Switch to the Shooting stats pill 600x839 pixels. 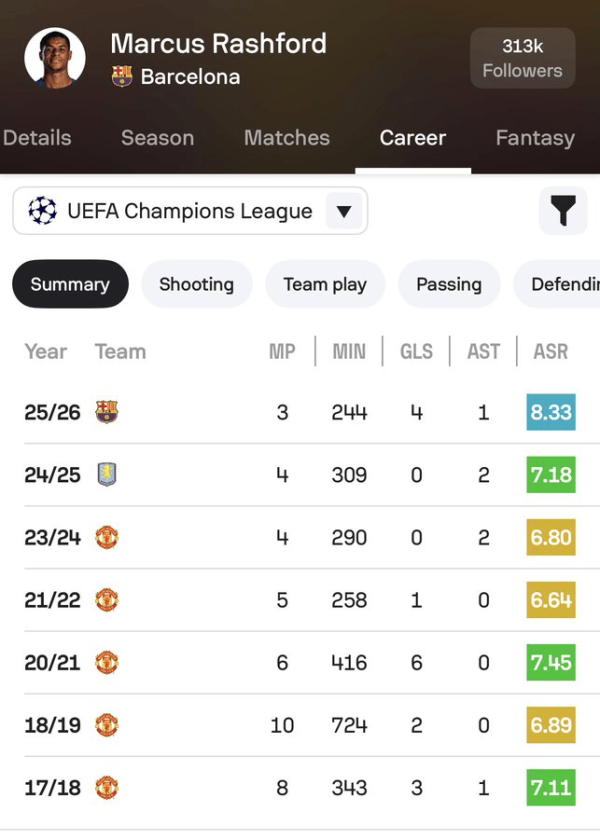coord(196,284)
